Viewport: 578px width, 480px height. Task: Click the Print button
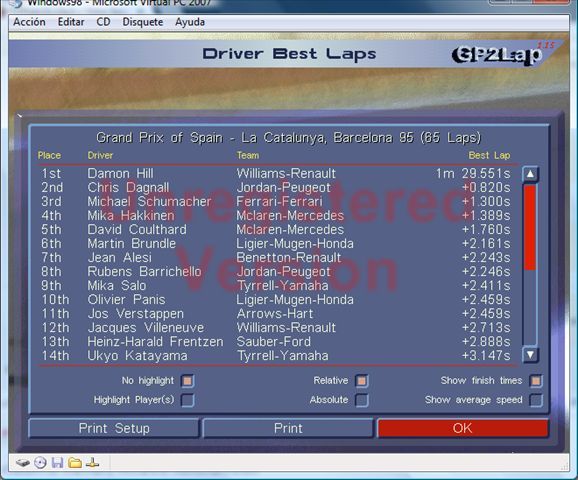[x=288, y=428]
